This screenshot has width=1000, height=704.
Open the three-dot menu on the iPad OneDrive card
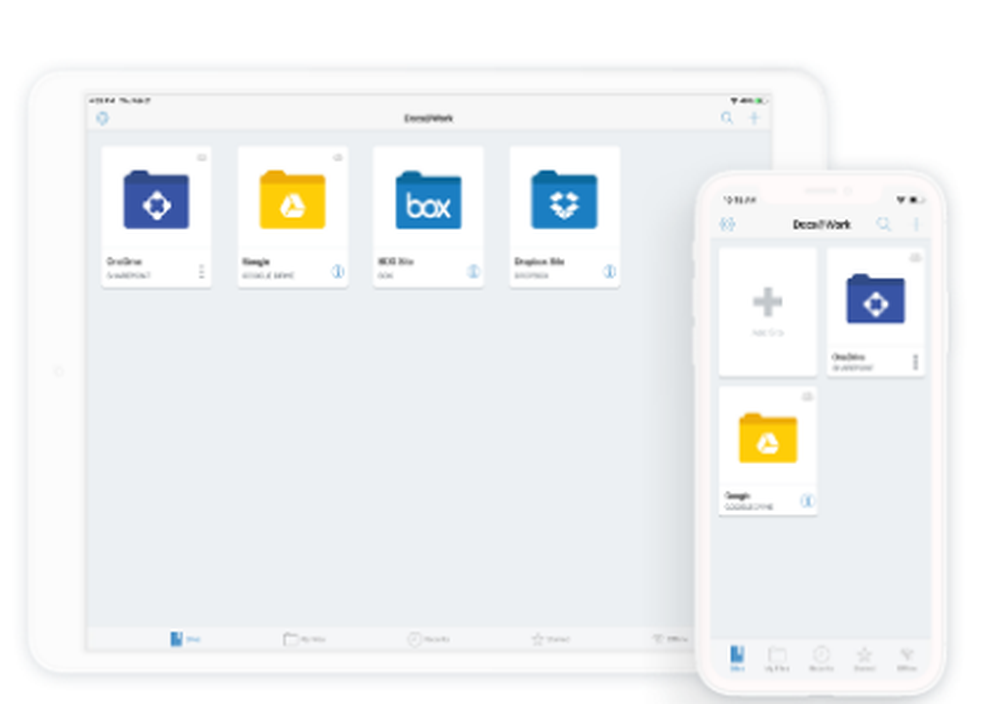click(x=202, y=272)
